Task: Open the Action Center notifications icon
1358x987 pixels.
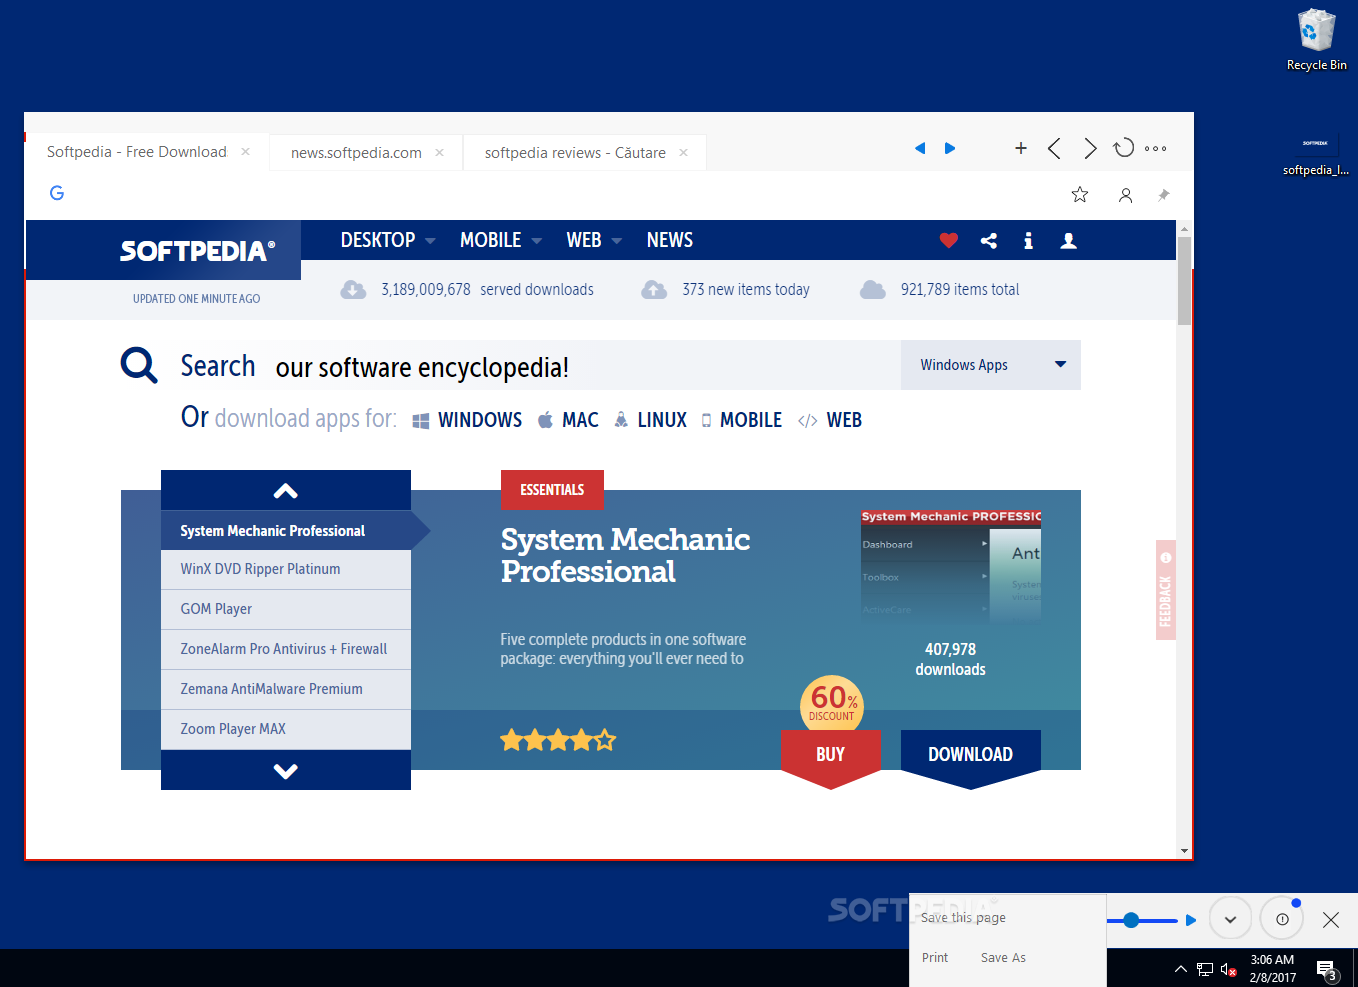Action: (x=1327, y=969)
